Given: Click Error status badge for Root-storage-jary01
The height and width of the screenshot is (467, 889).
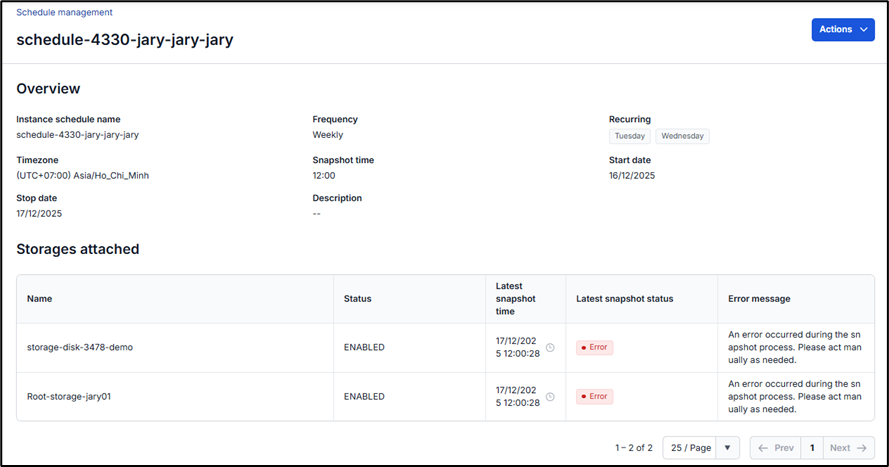Looking at the screenshot, I should click(594, 396).
